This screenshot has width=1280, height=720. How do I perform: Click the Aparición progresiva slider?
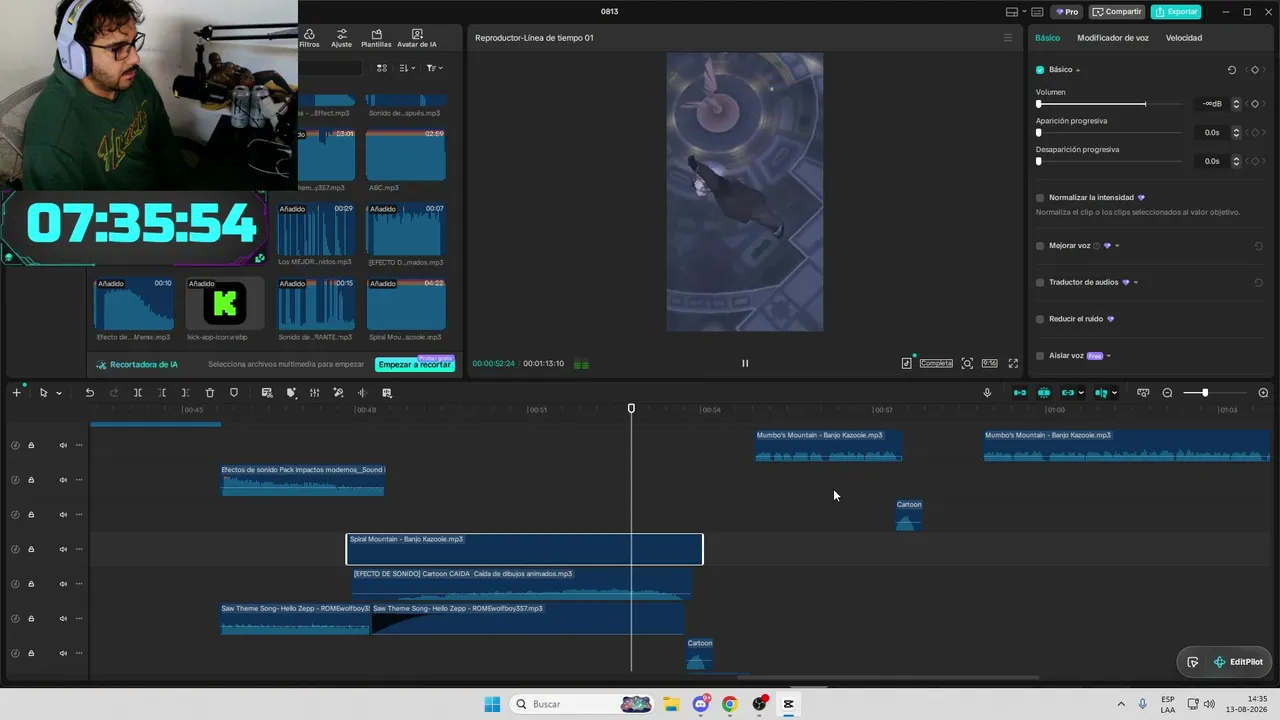click(x=1109, y=133)
